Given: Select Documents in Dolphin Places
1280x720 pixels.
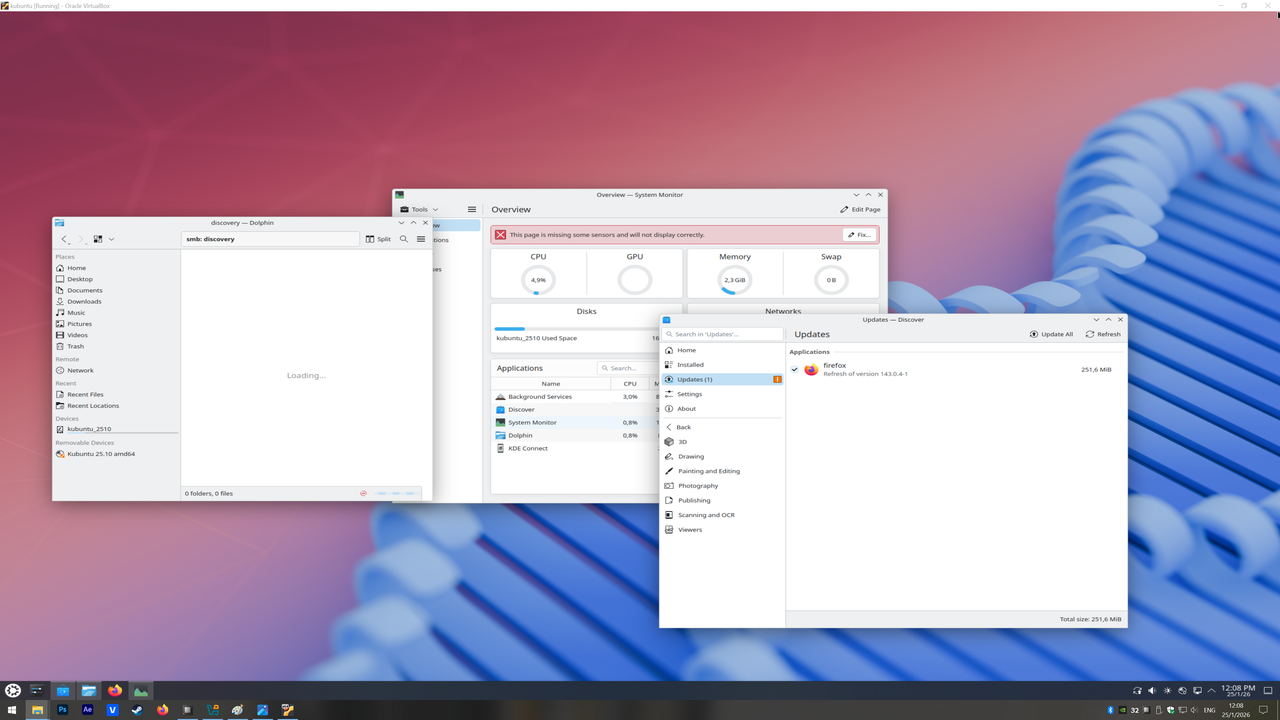Looking at the screenshot, I should [116, 290].
